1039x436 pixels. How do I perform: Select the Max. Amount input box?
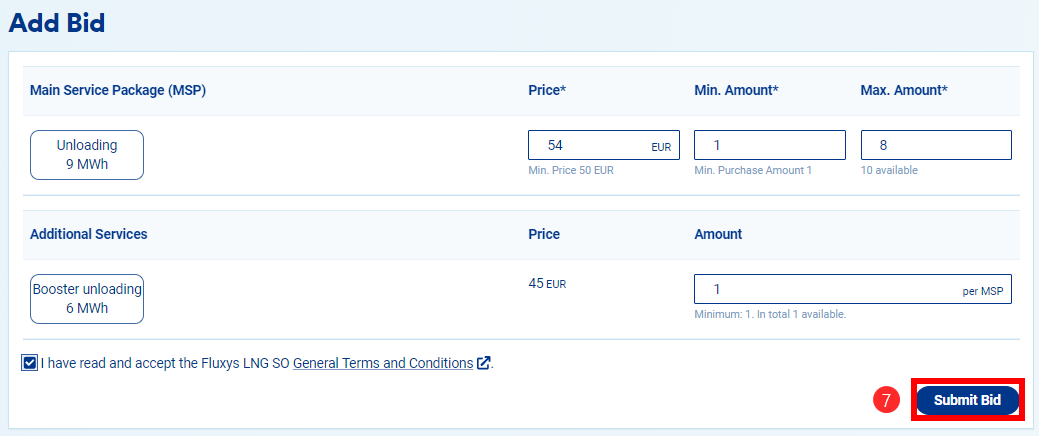[x=936, y=145]
